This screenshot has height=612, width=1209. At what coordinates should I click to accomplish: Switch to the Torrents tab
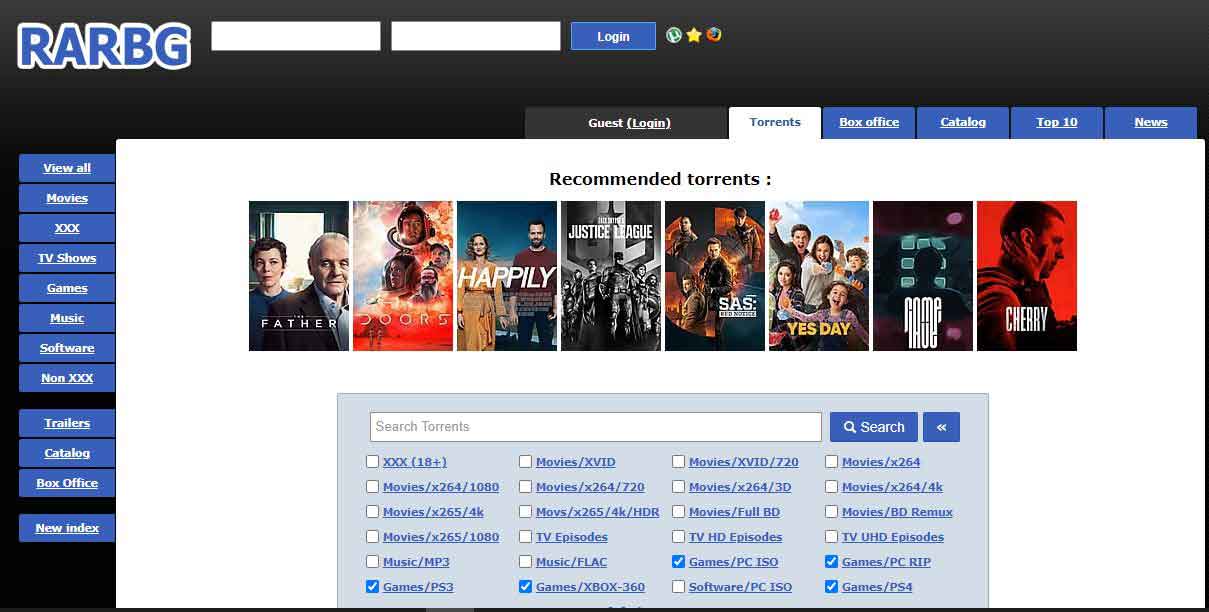(775, 122)
